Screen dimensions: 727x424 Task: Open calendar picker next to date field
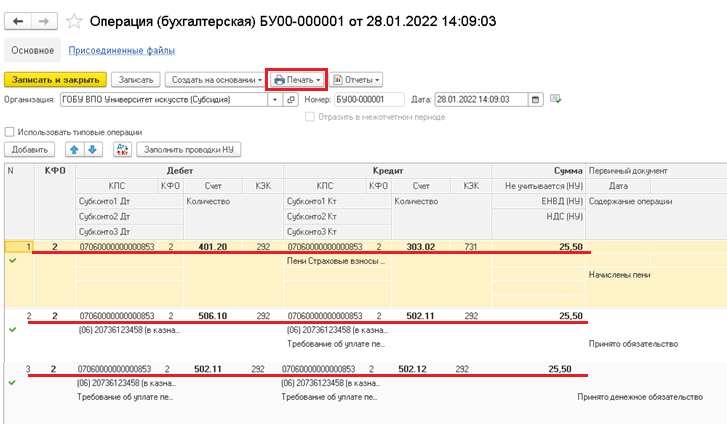point(537,100)
